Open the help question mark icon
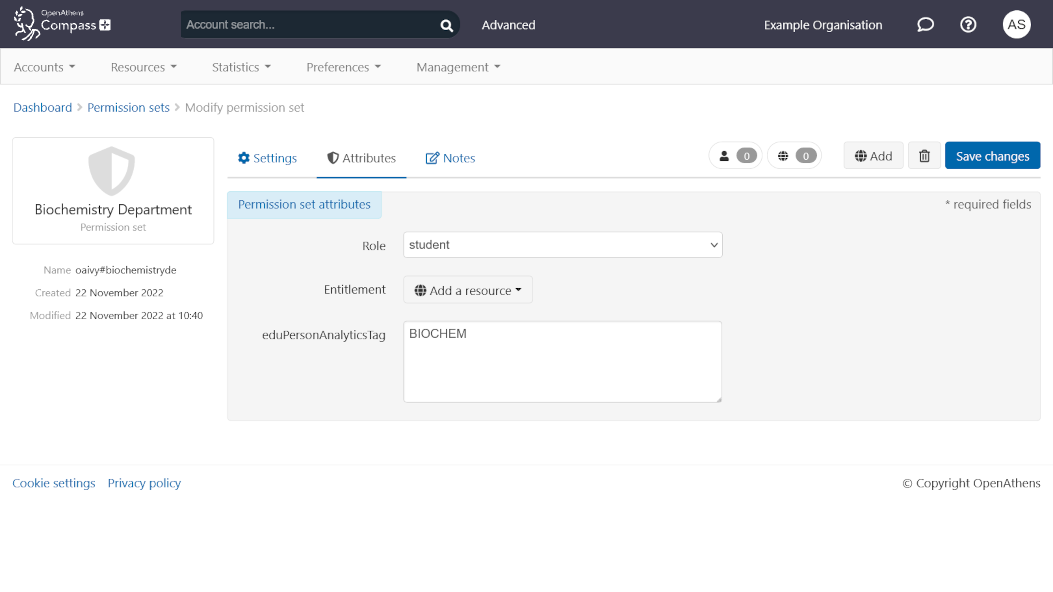 click(x=968, y=25)
